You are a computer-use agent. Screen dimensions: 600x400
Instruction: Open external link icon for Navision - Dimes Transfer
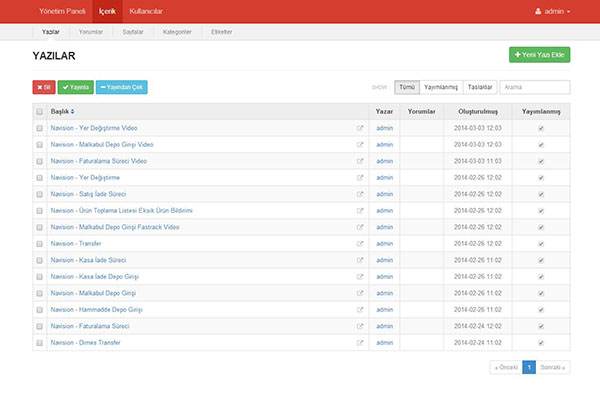(x=360, y=343)
